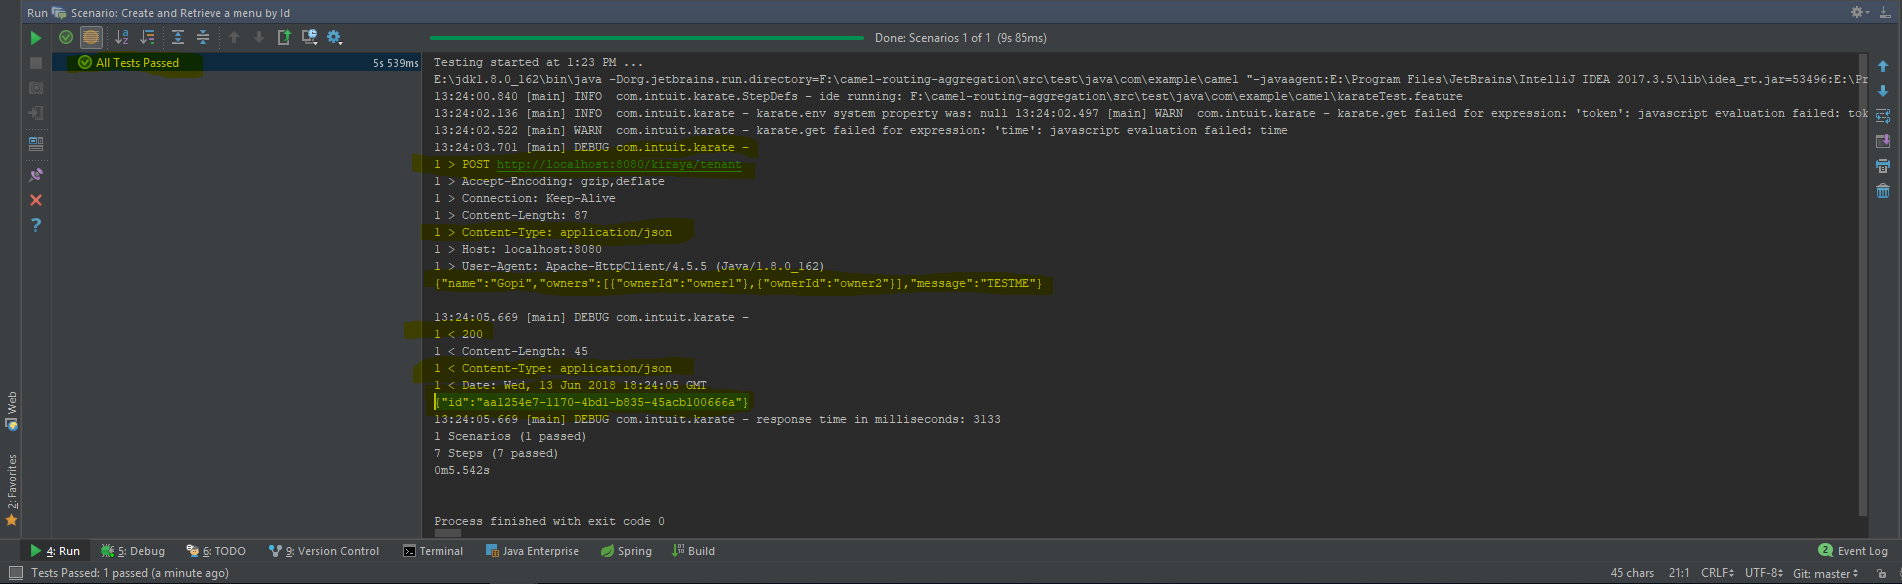Click the '45 chars' selection indicator
This screenshot has width=1902, height=584.
tap(1632, 573)
